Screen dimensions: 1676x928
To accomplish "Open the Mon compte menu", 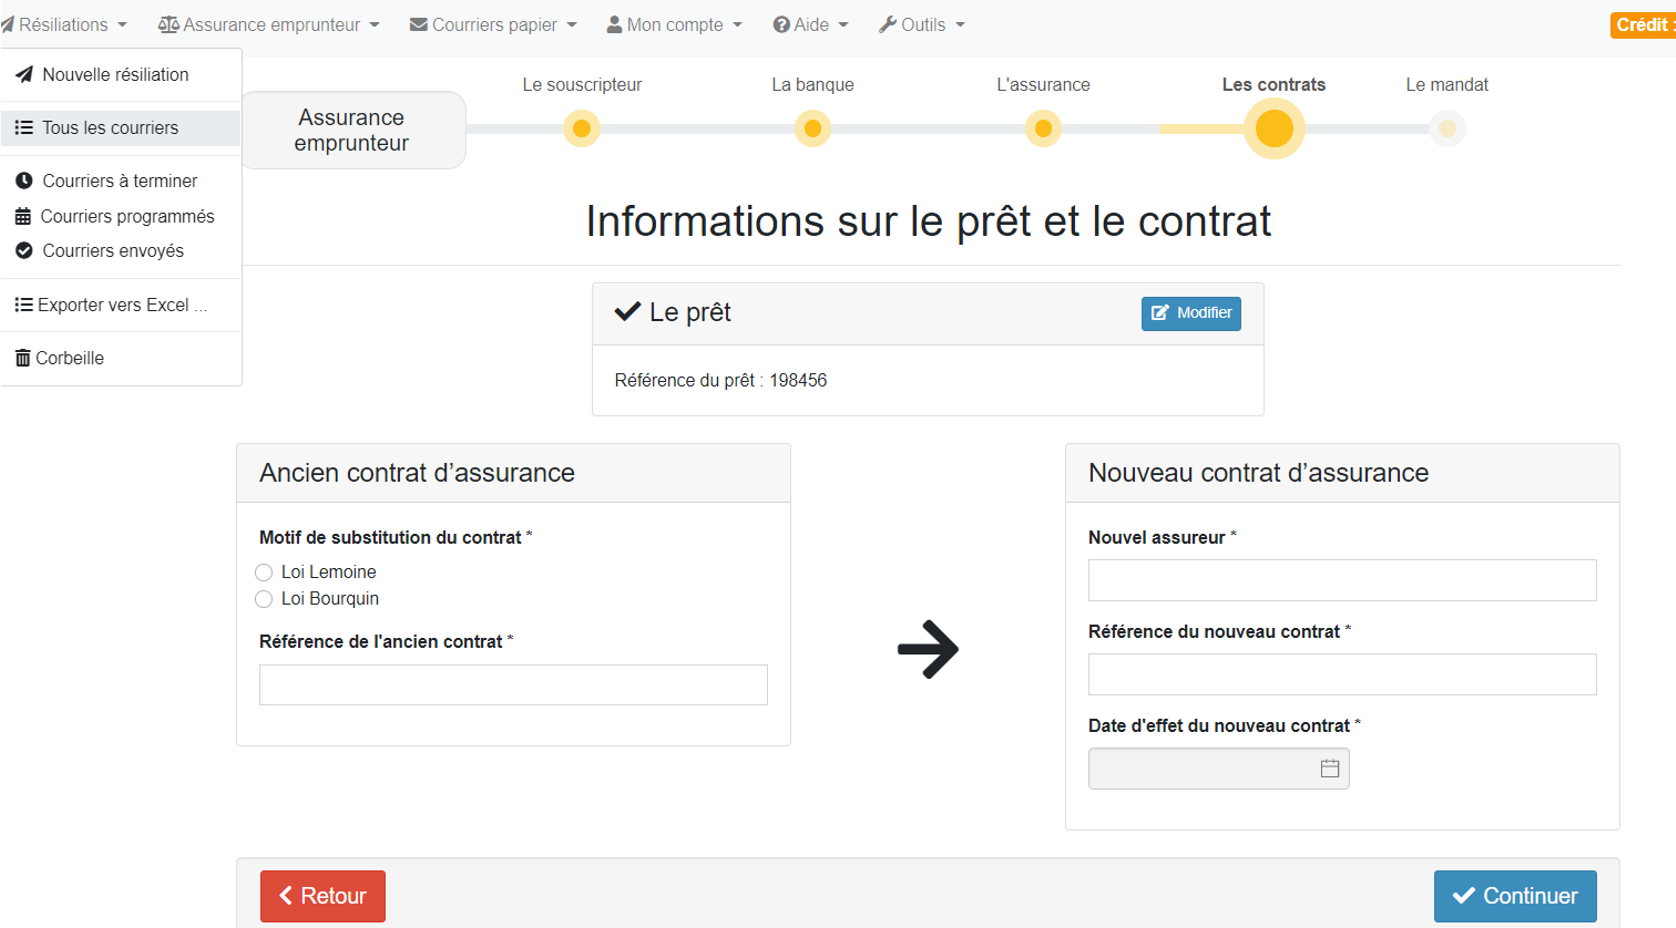I will pyautogui.click(x=675, y=25).
